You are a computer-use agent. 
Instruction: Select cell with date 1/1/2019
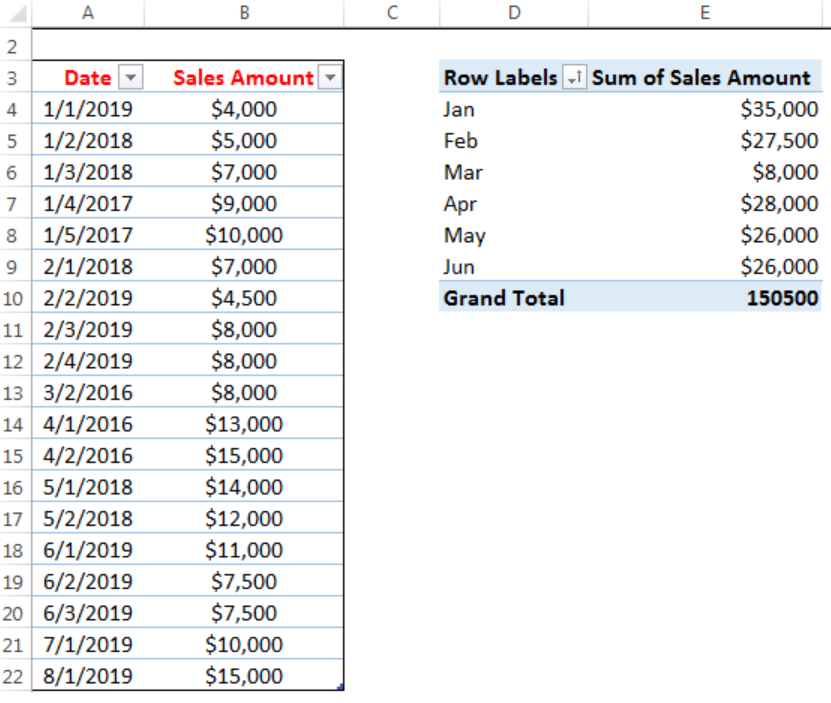(88, 109)
